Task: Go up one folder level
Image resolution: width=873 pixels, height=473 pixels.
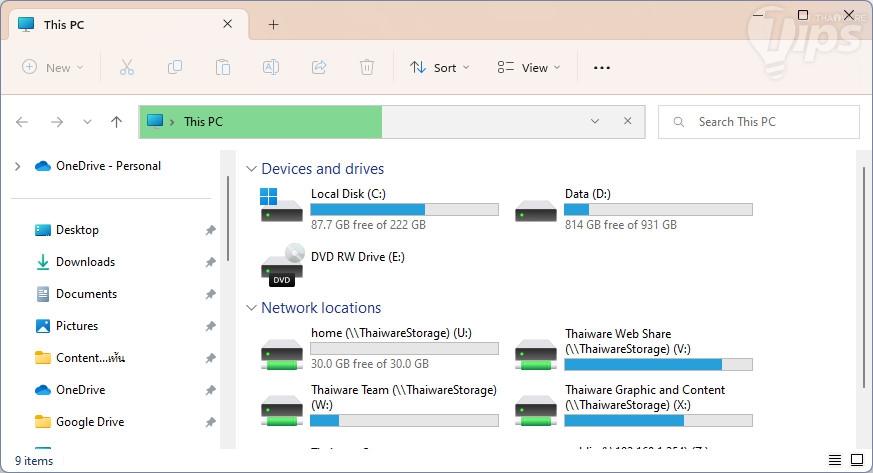Action: click(116, 122)
